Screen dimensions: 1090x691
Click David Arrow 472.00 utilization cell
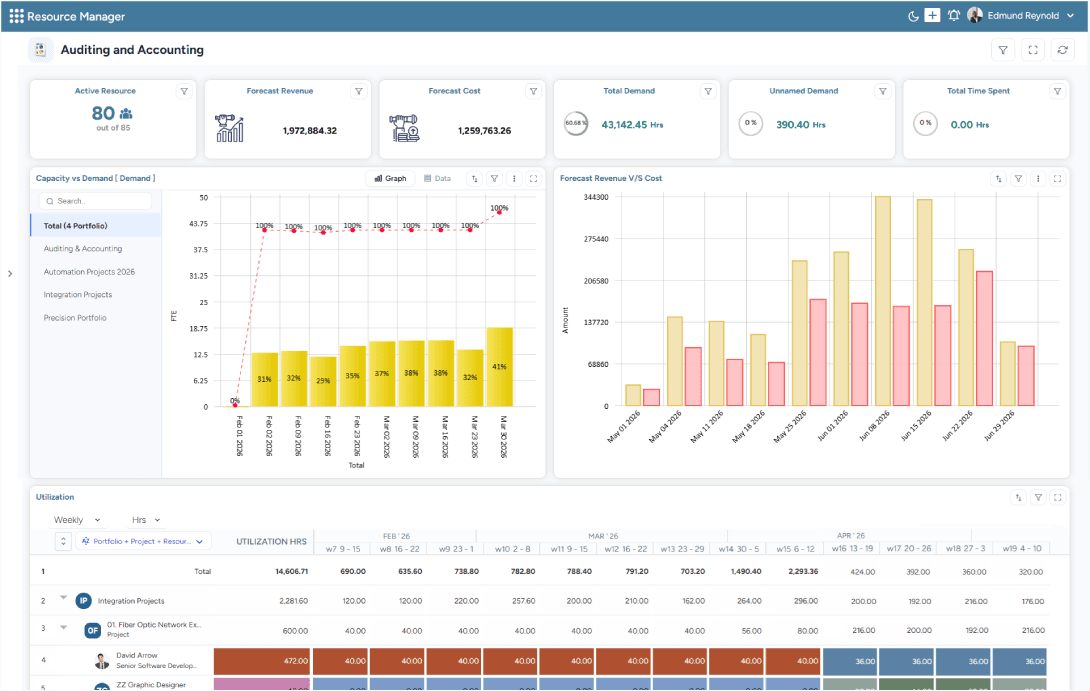click(262, 661)
